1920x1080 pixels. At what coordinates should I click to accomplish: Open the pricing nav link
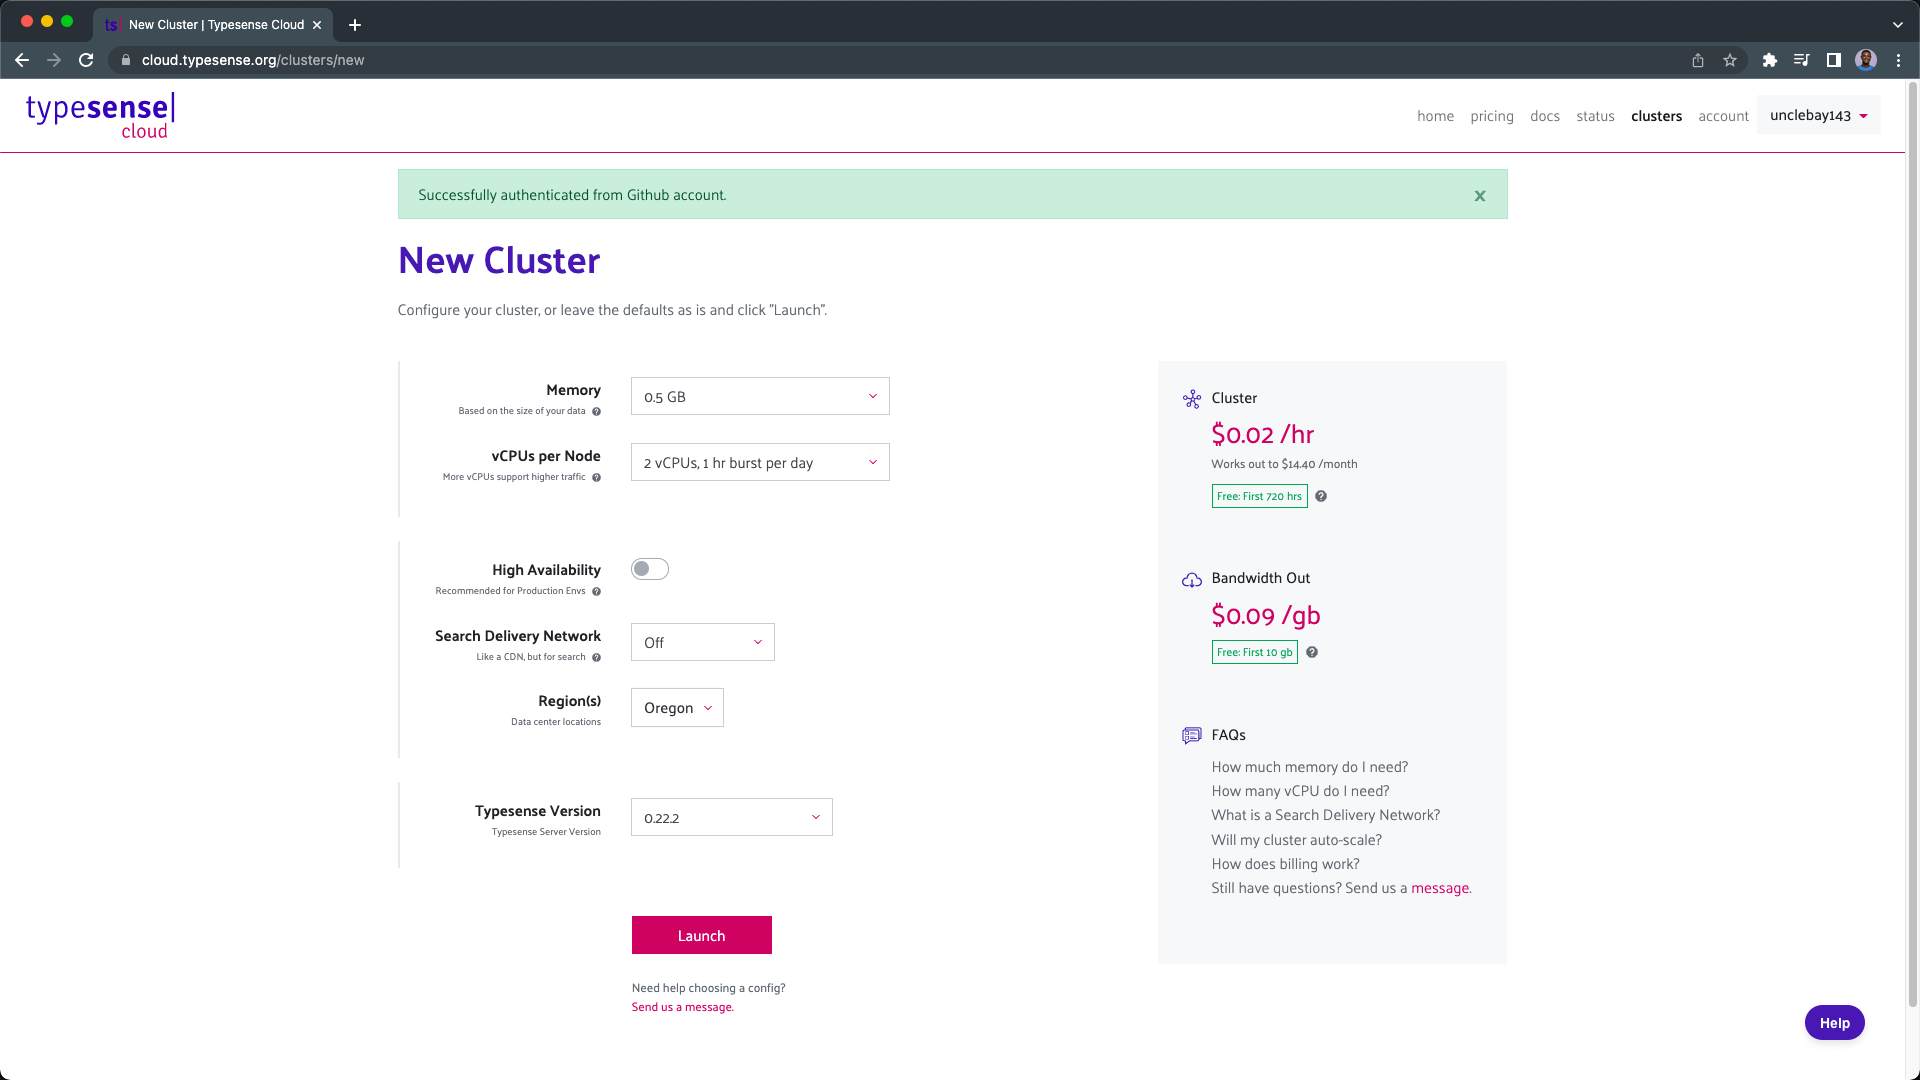click(1492, 116)
